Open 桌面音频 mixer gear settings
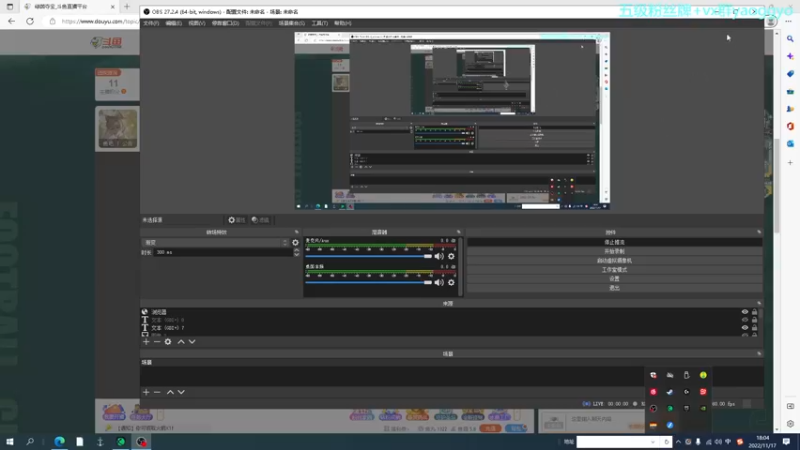The width and height of the screenshot is (800, 450). [x=451, y=282]
